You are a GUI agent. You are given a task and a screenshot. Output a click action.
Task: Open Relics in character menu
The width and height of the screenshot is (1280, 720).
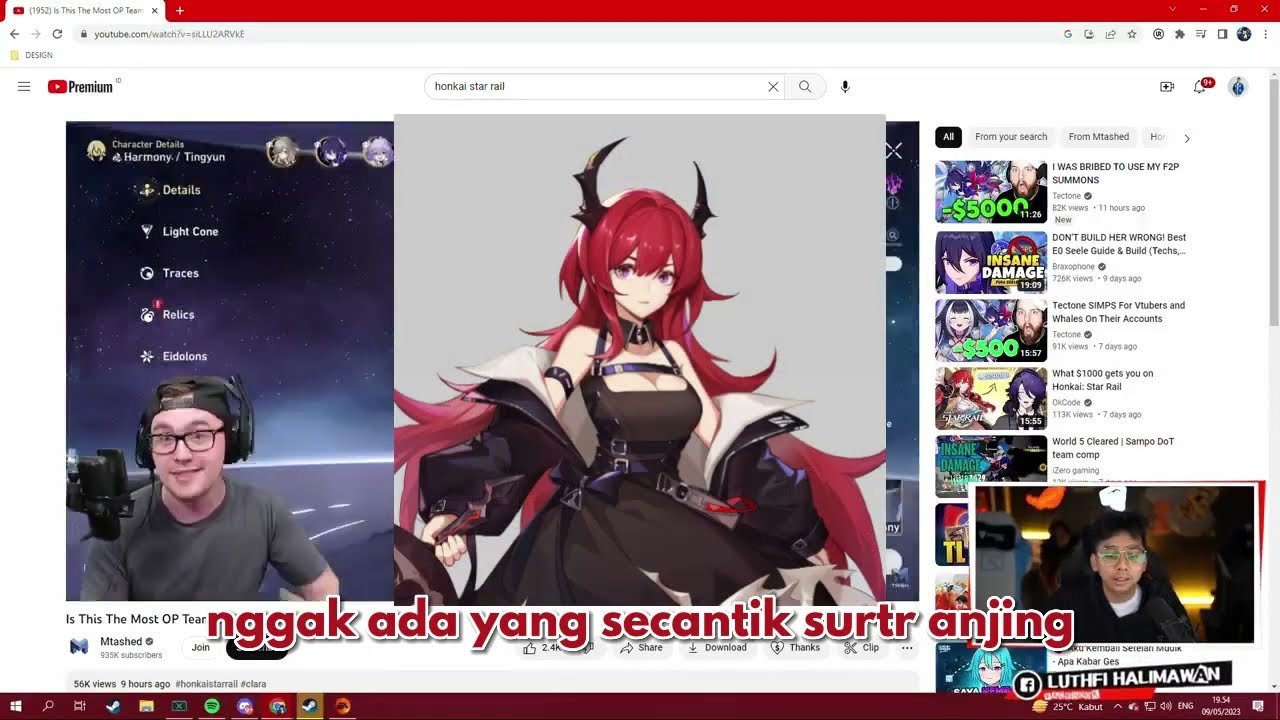pos(167,315)
